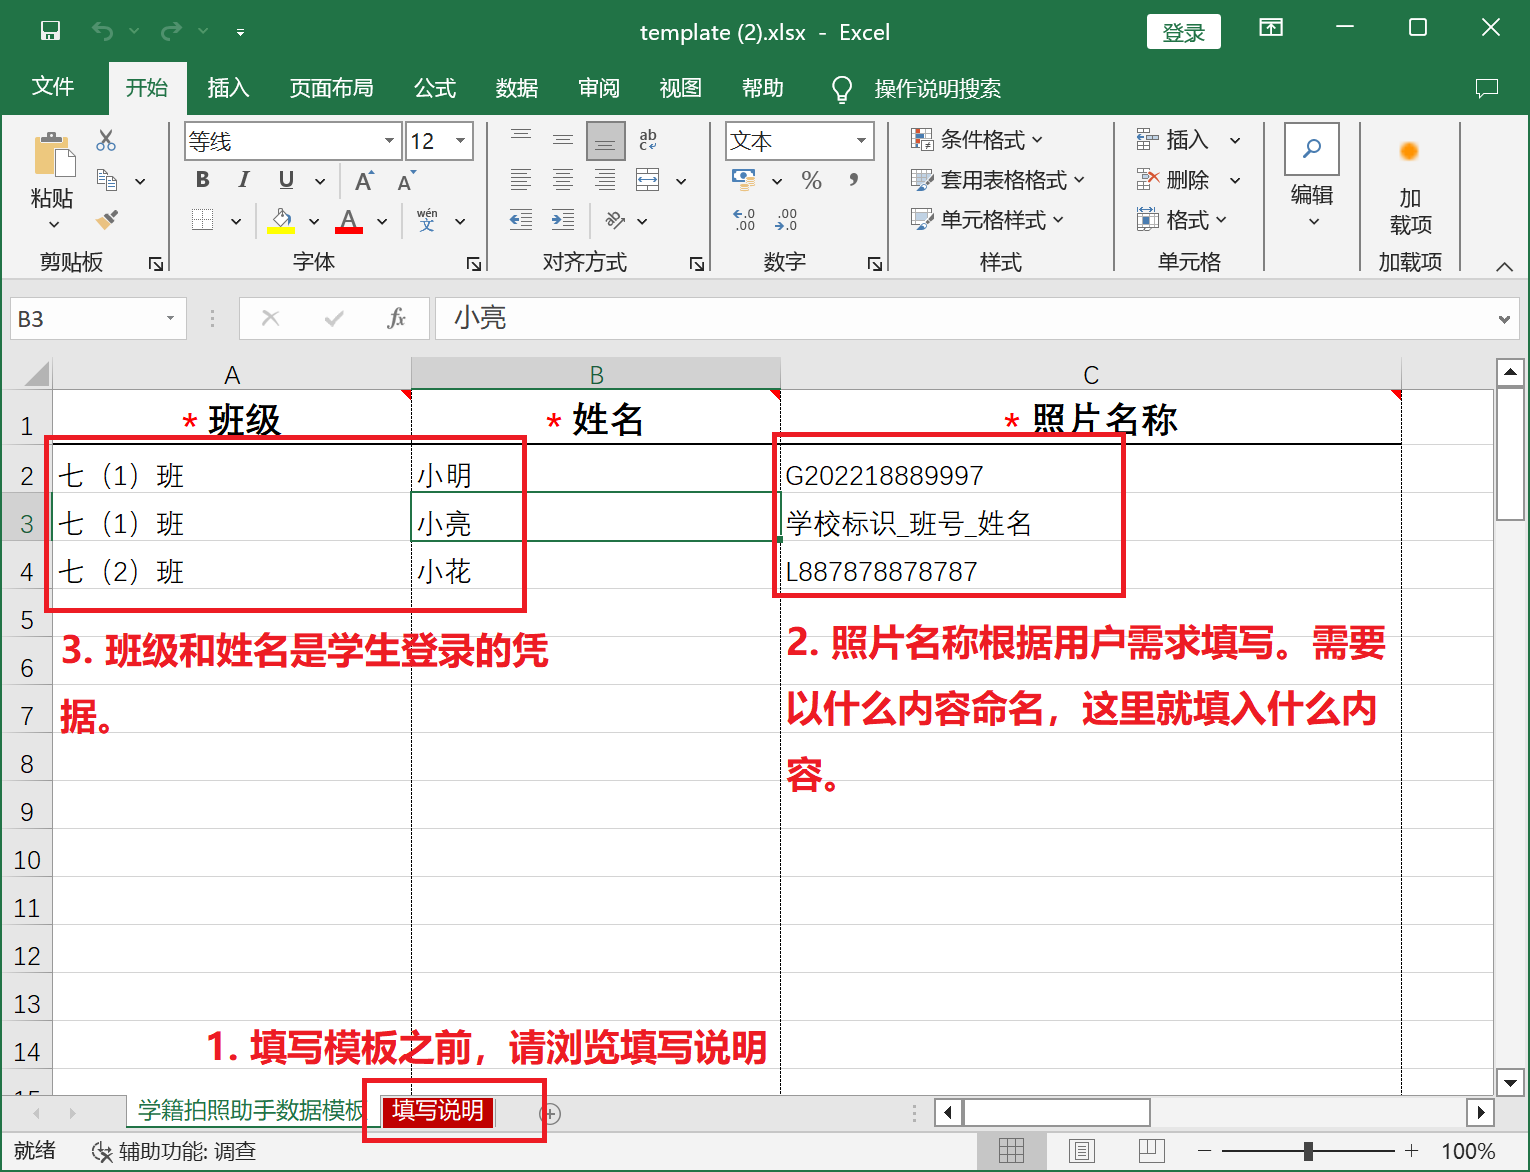Select the Format Painter brush
This screenshot has width=1530, height=1172.
click(106, 220)
